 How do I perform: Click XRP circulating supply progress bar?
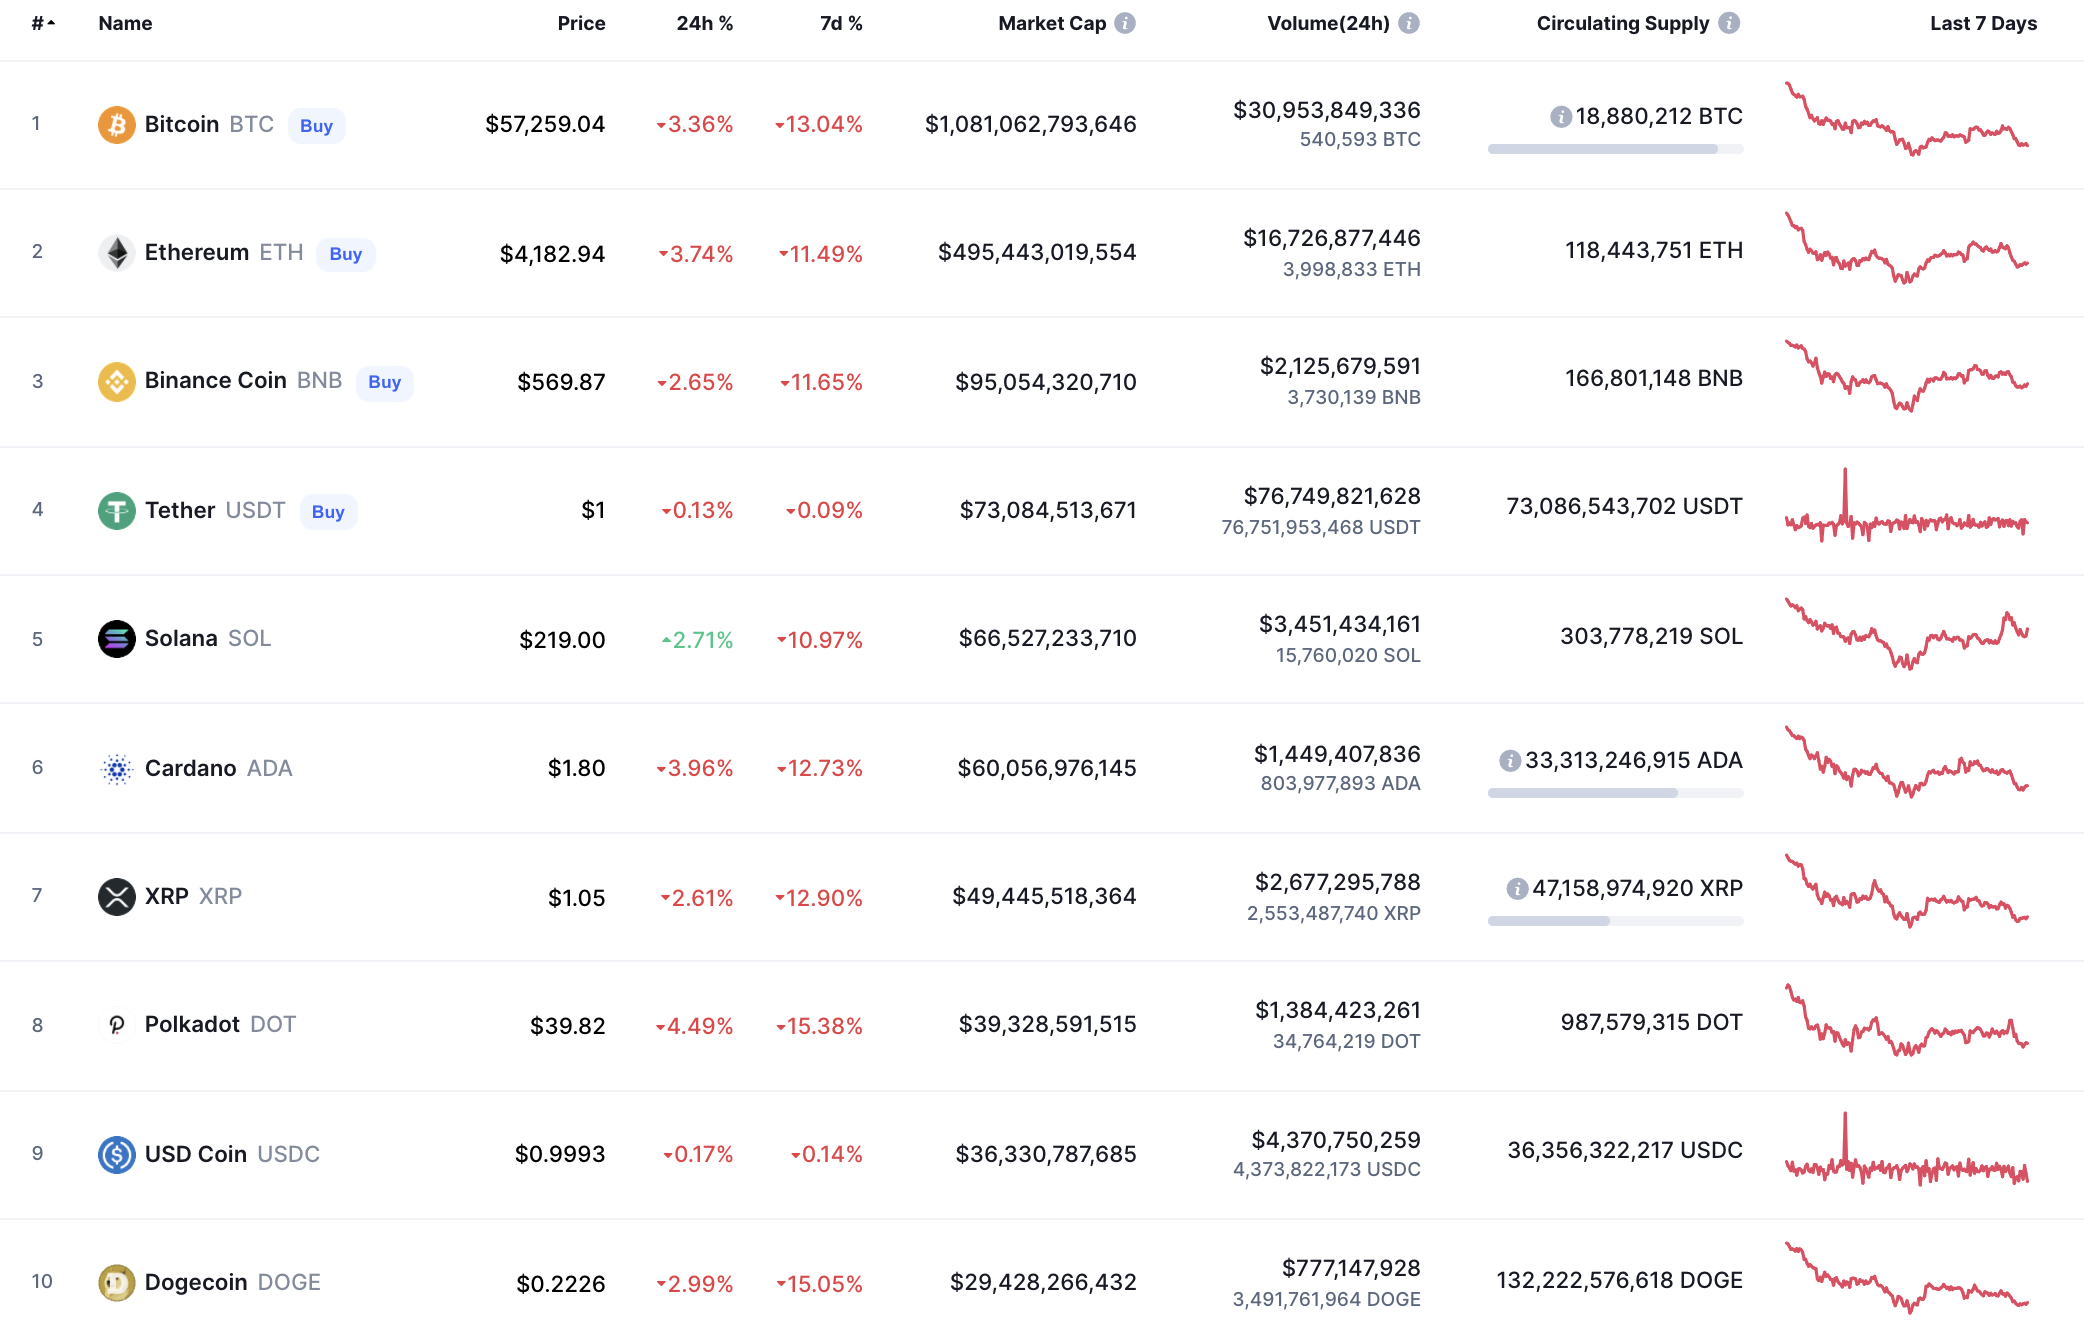[1615, 921]
